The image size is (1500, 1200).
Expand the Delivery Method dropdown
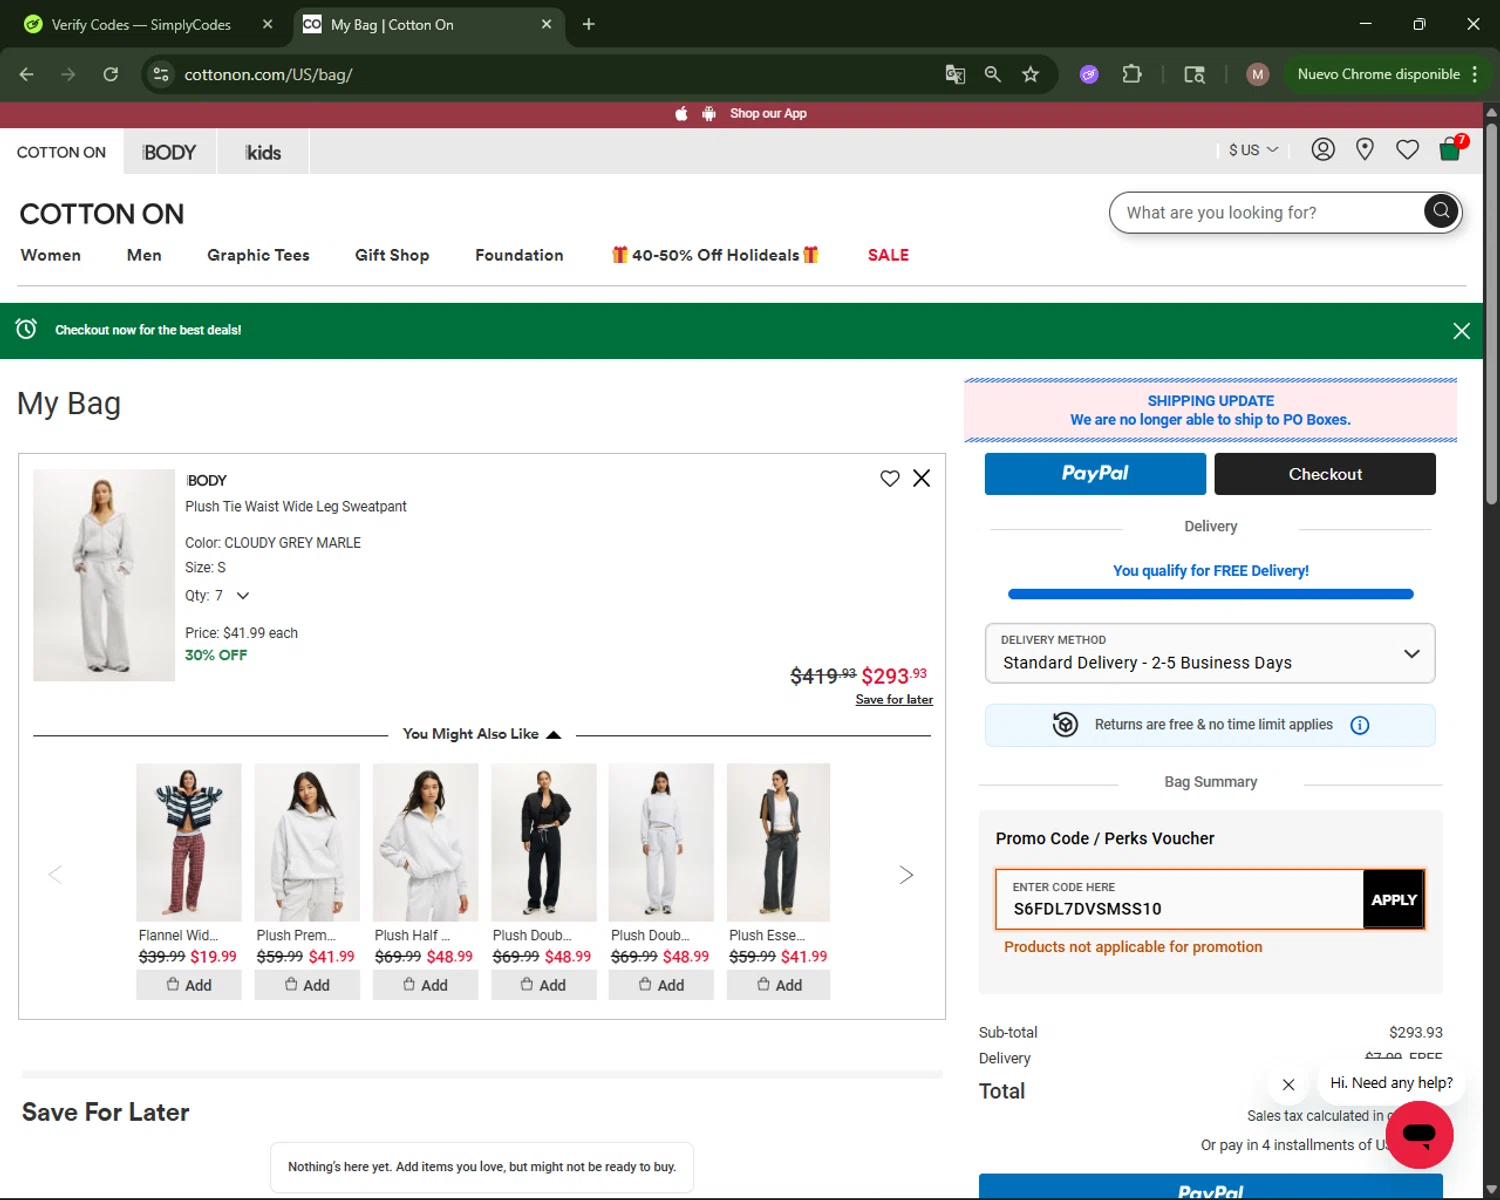1210,653
